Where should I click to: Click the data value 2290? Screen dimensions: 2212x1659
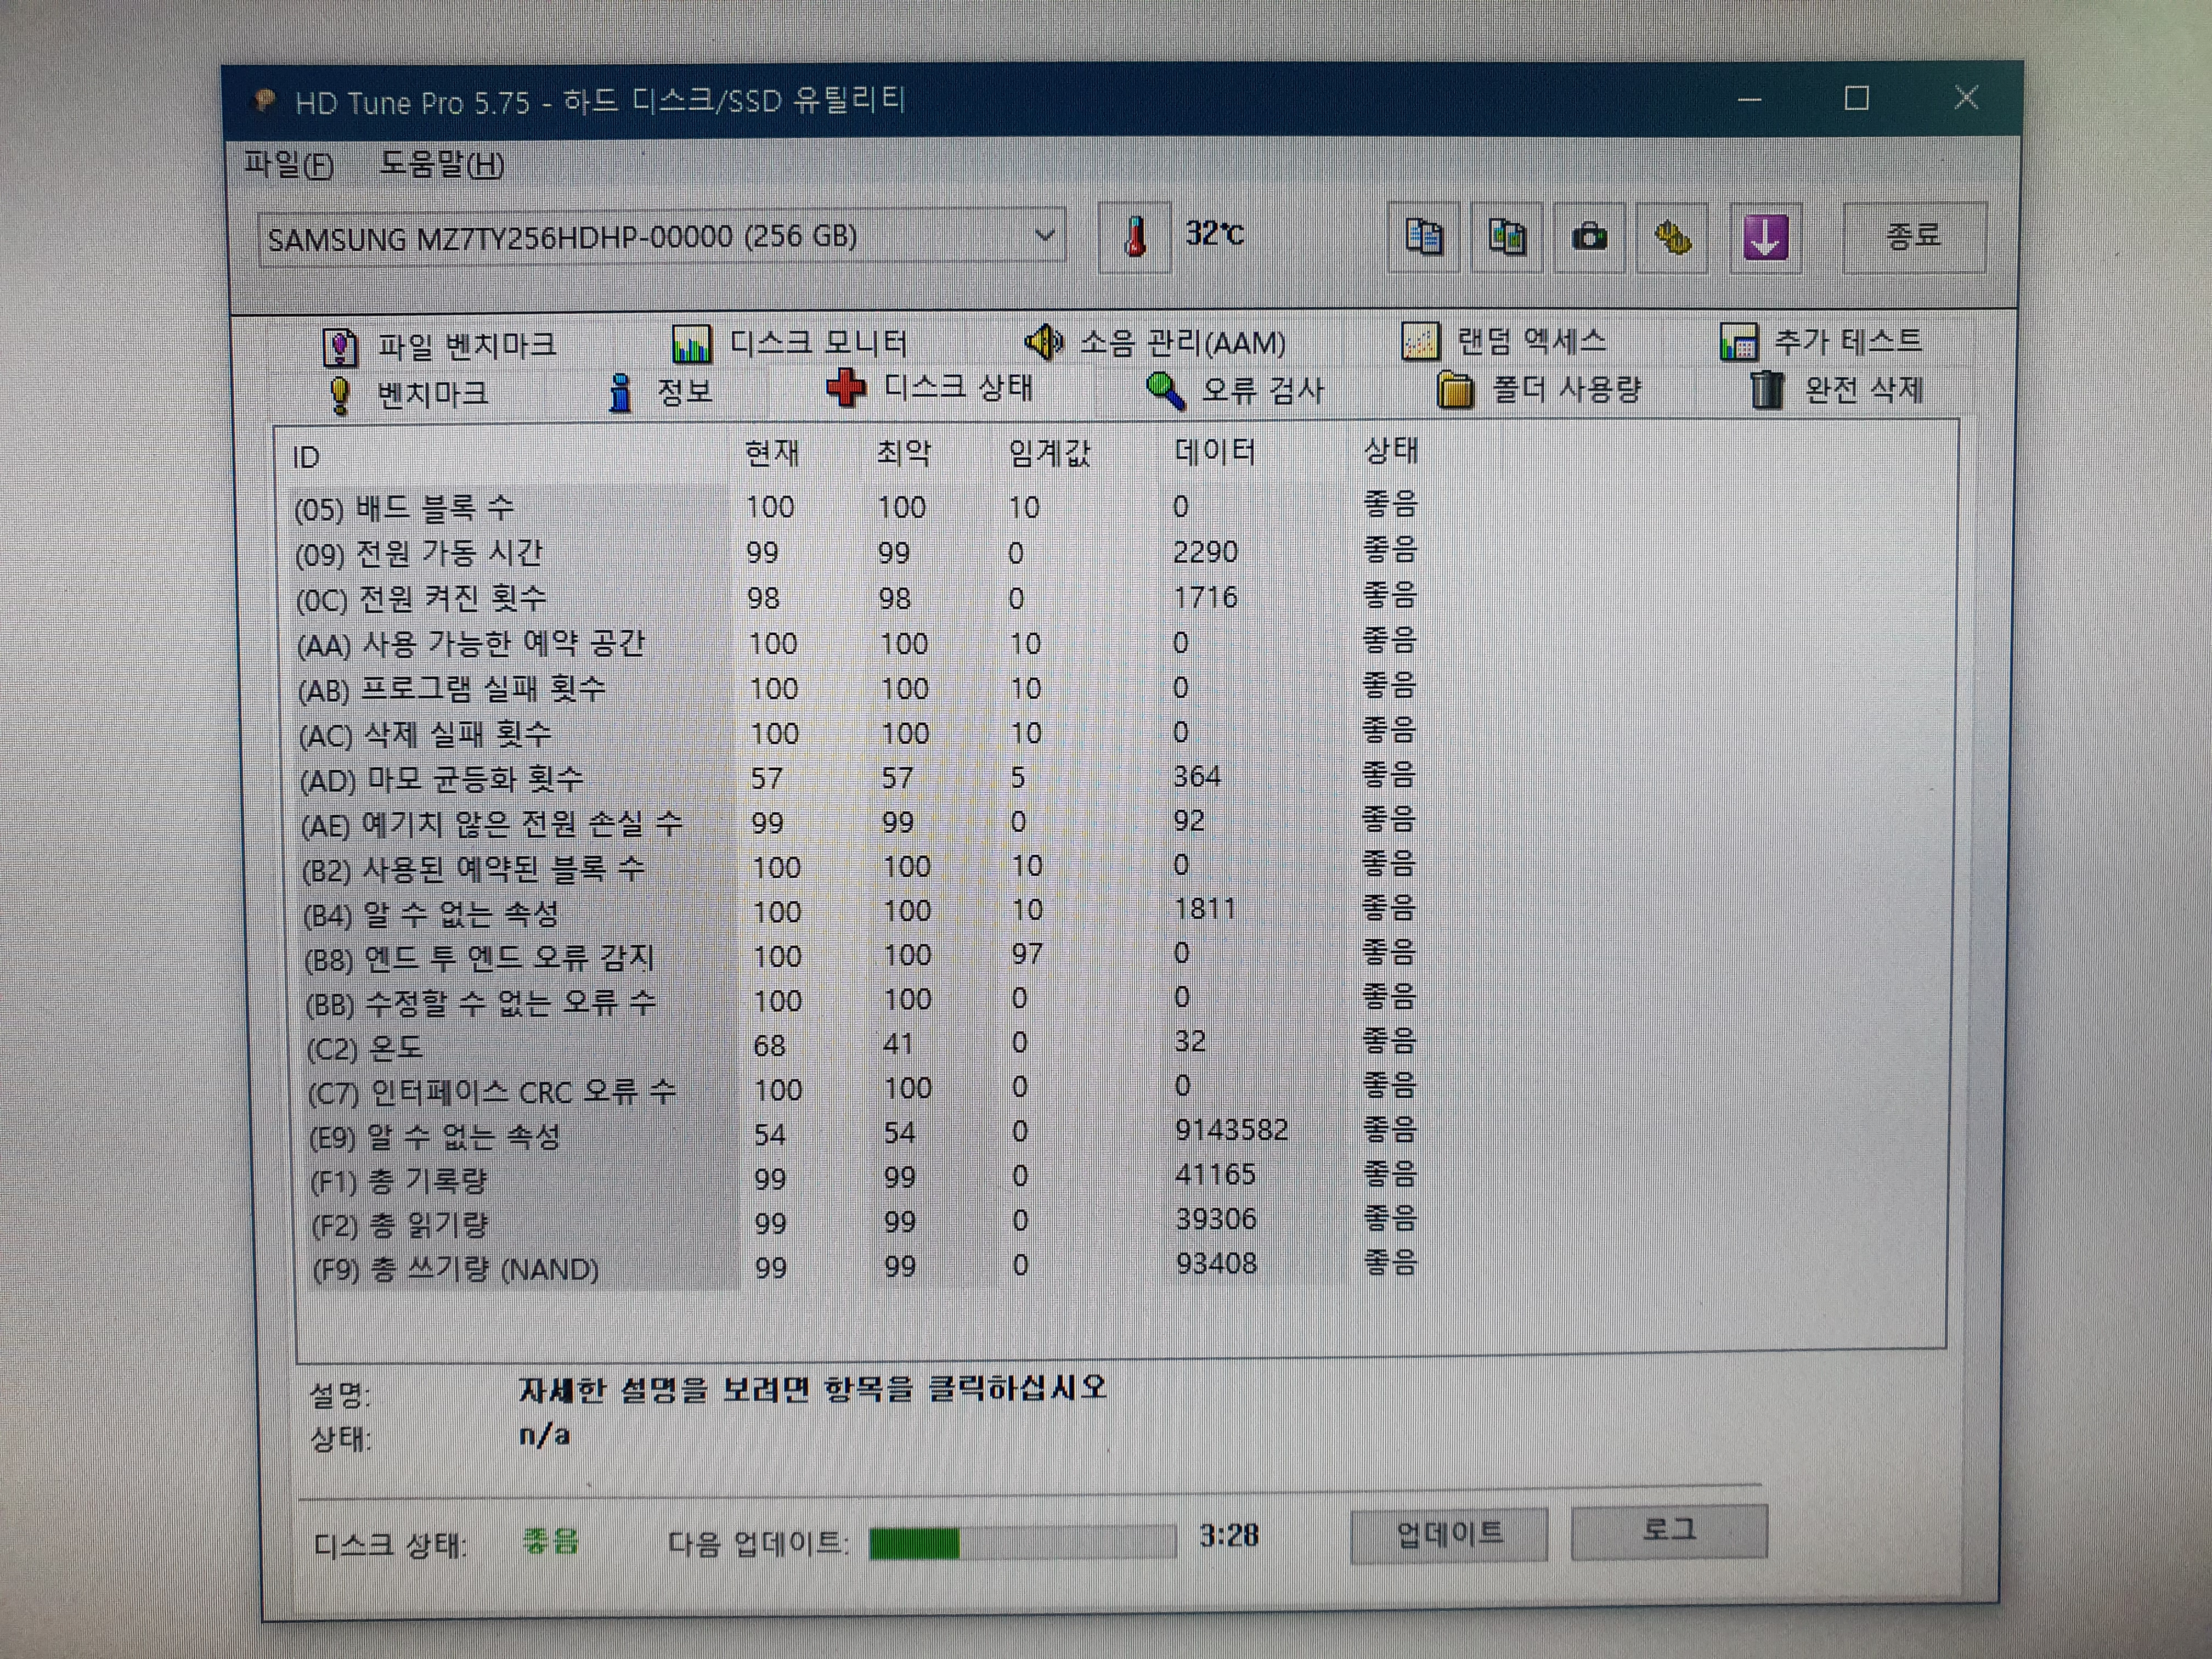[x=1206, y=552]
